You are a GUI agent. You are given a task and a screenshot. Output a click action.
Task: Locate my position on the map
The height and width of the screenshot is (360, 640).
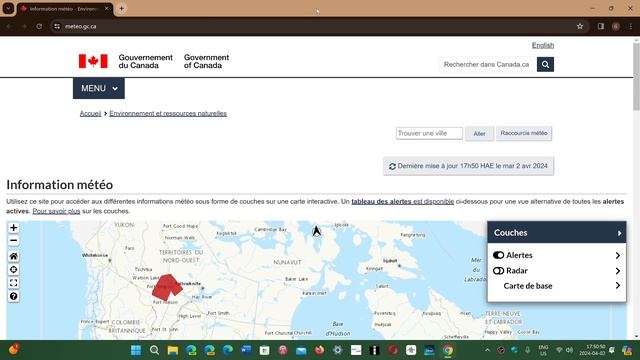pyautogui.click(x=13, y=270)
